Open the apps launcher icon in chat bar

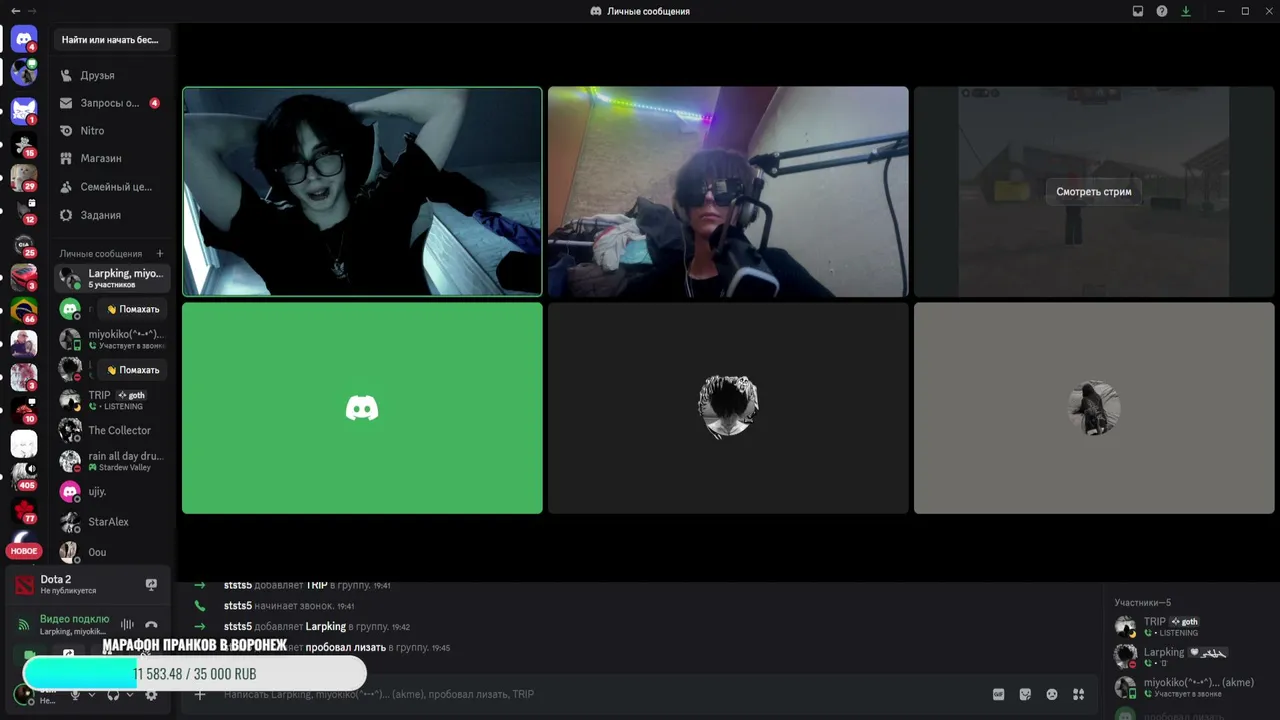click(x=1079, y=694)
